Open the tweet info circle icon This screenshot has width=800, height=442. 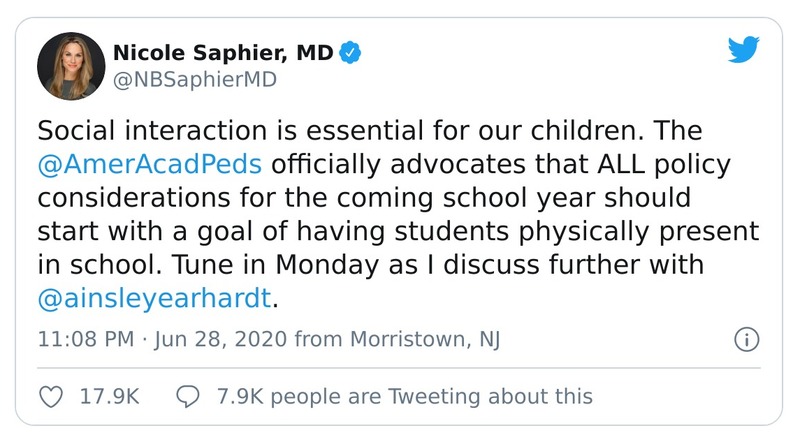pos(745,340)
